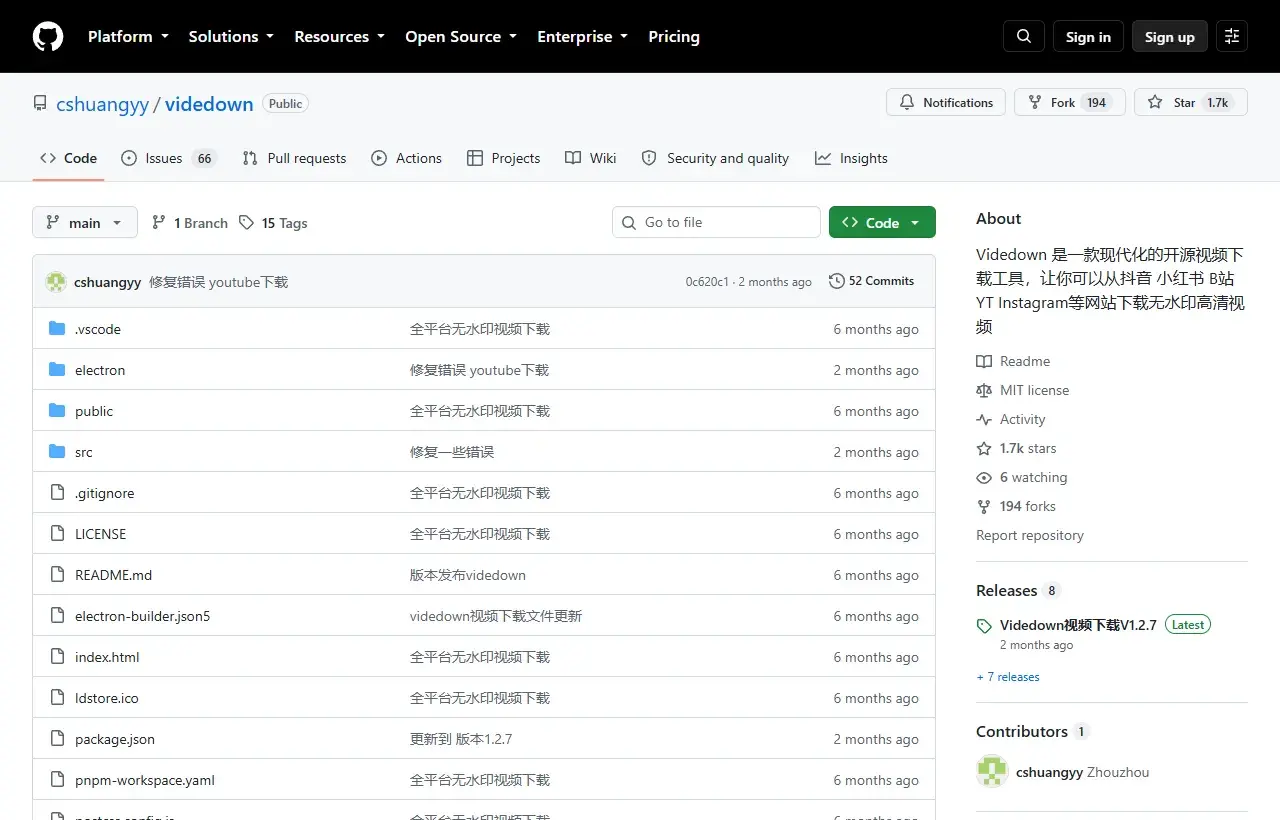Open the Security and quality tab
Viewport: 1280px width, 820px height.
click(715, 158)
